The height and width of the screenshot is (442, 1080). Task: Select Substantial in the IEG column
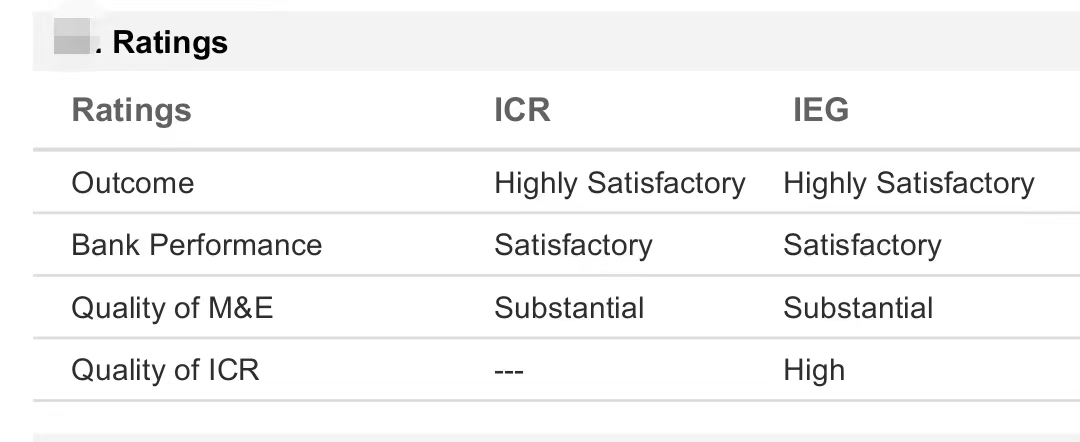[858, 308]
